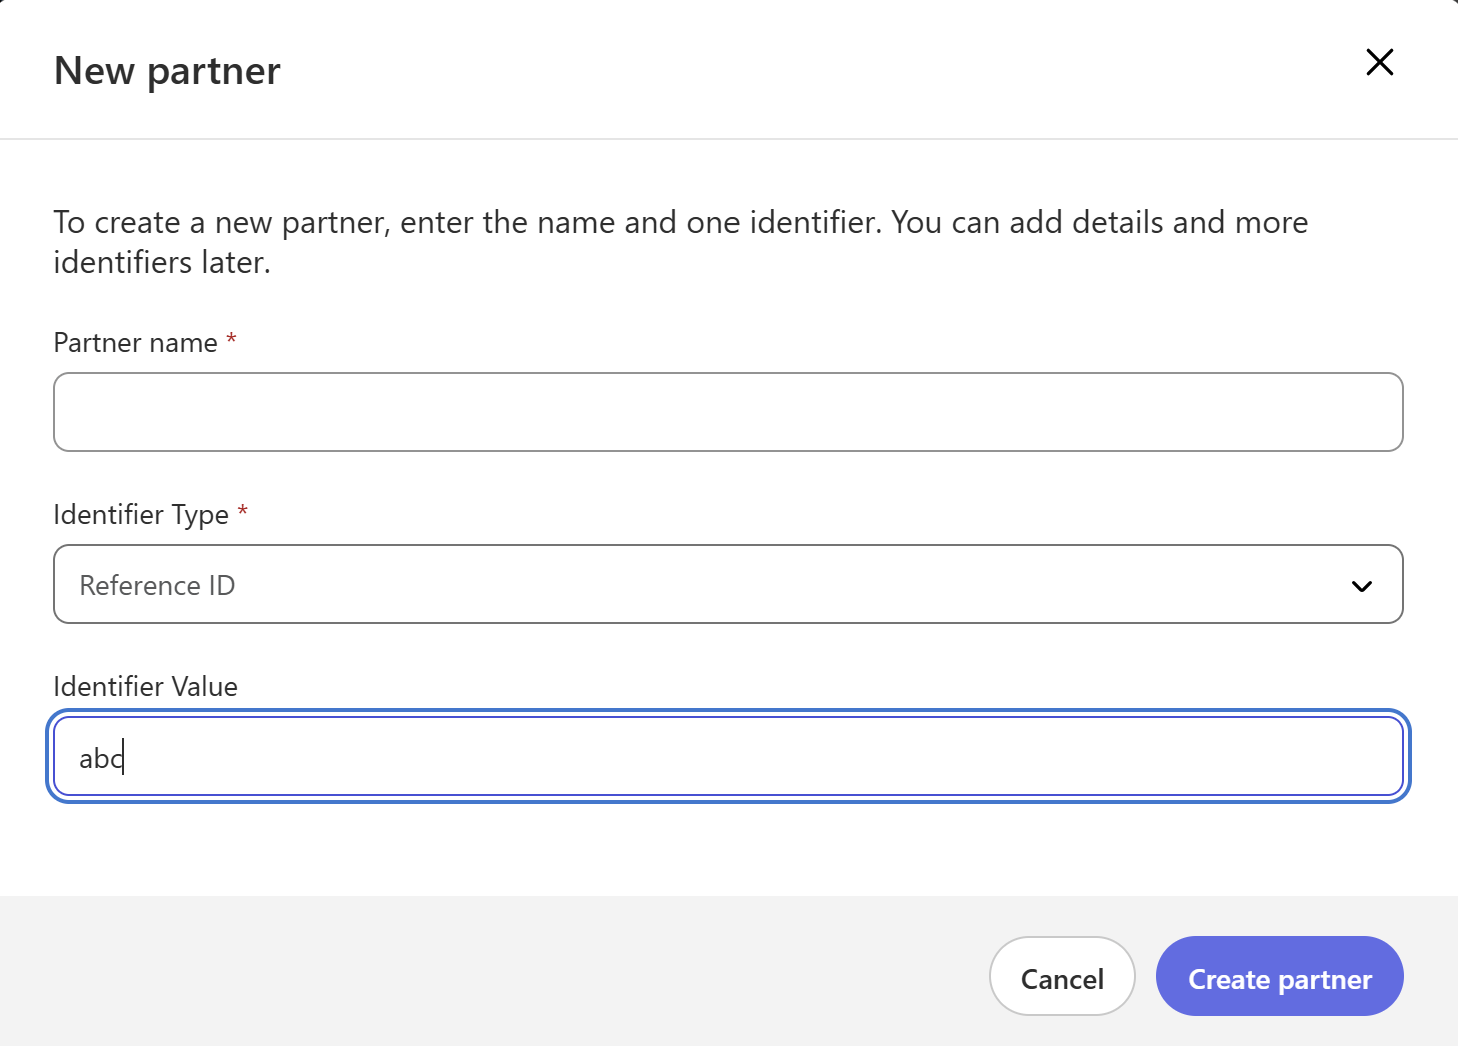
Task: Click the Identifier Type label
Action: (141, 515)
